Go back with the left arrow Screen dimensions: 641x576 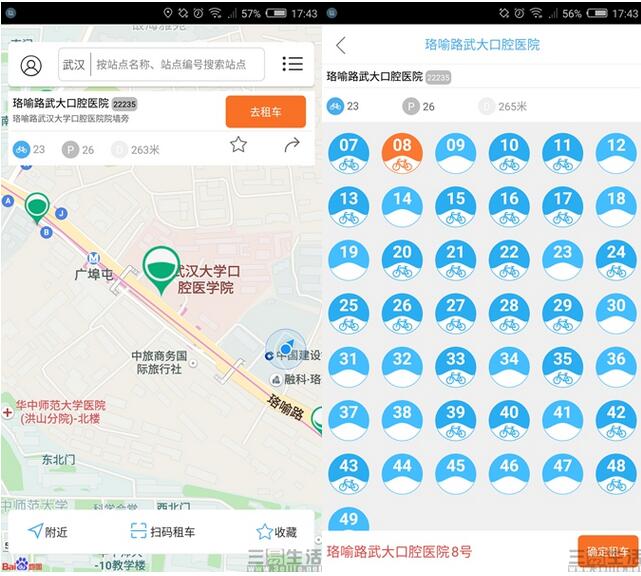[x=341, y=45]
